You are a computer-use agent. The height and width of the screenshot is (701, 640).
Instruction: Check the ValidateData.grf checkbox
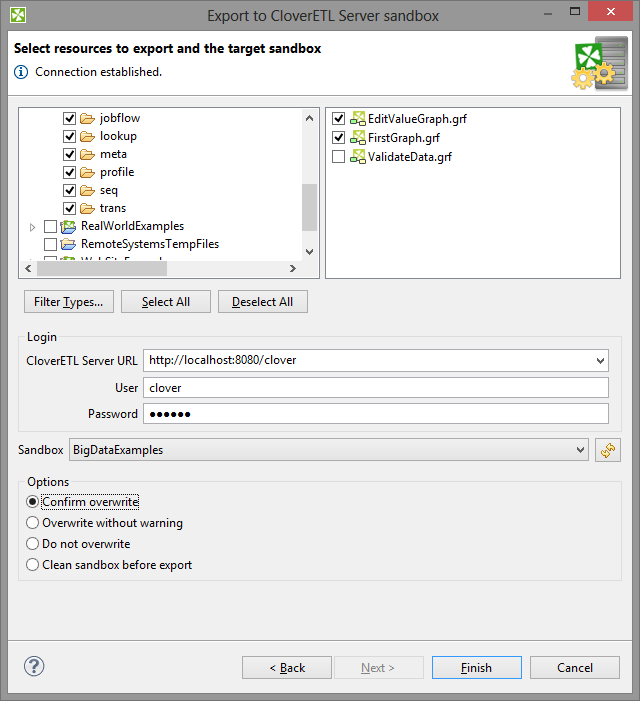(338, 156)
